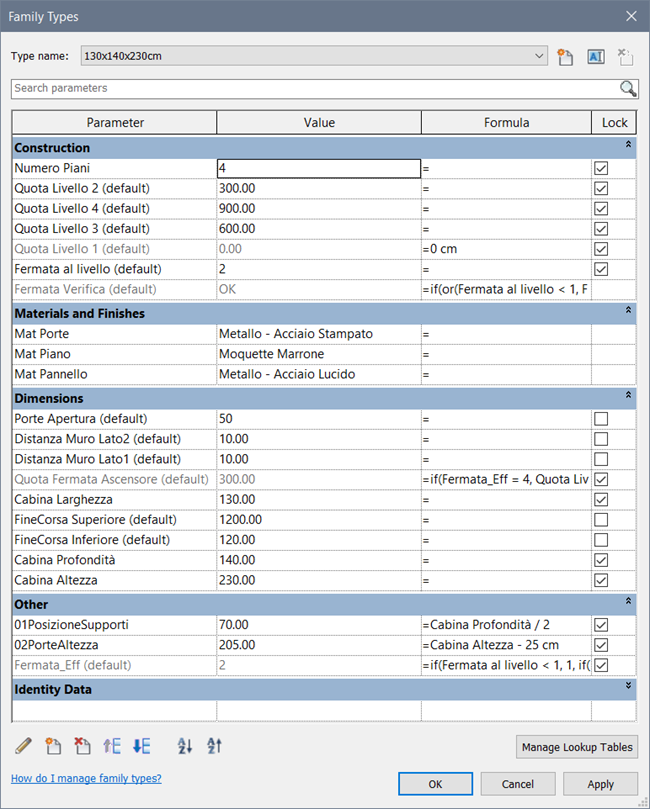Click formula of 01PosizioneSupporti
This screenshot has width=650, height=809.
tap(506, 625)
